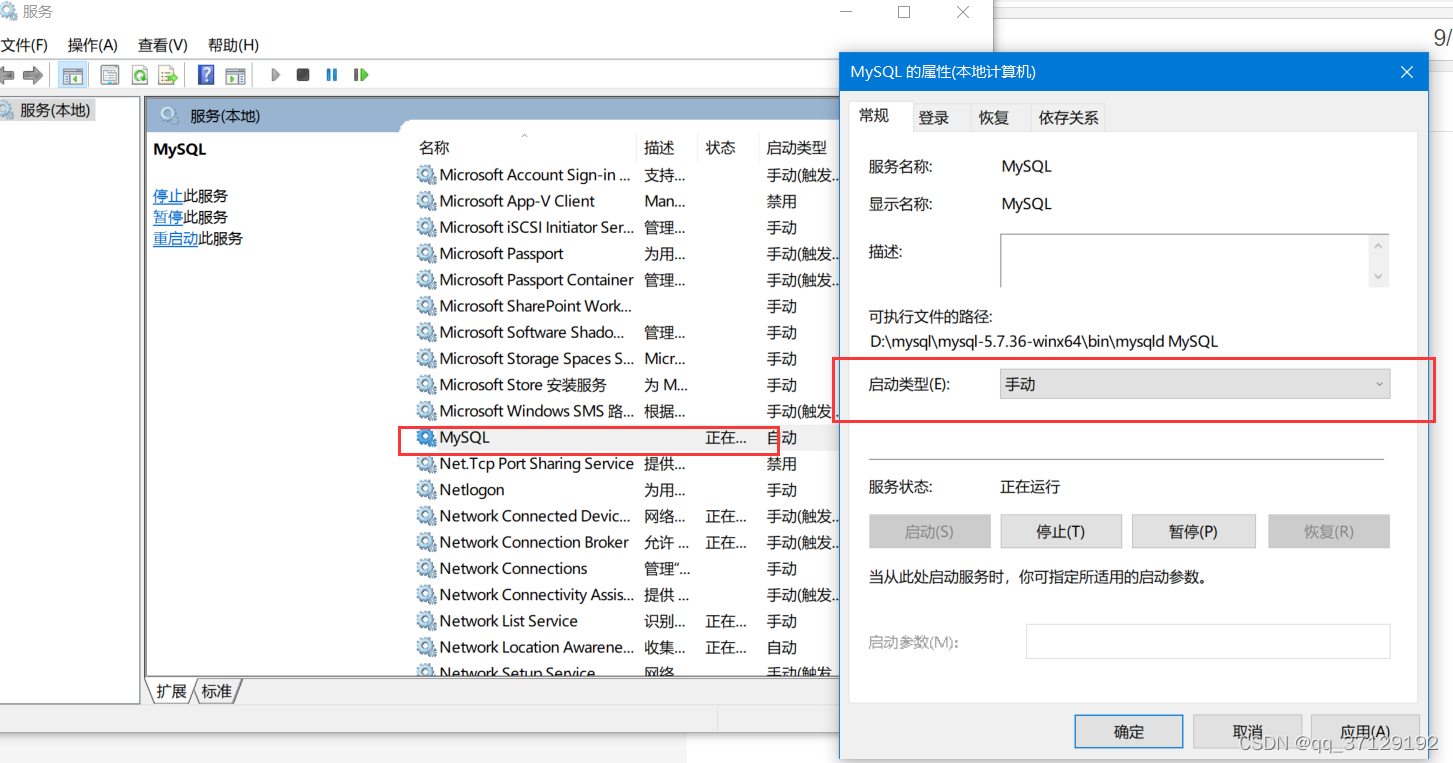Image resolution: width=1453 pixels, height=763 pixels.
Task: Click gear icon beside Netlogon
Action: click(427, 490)
